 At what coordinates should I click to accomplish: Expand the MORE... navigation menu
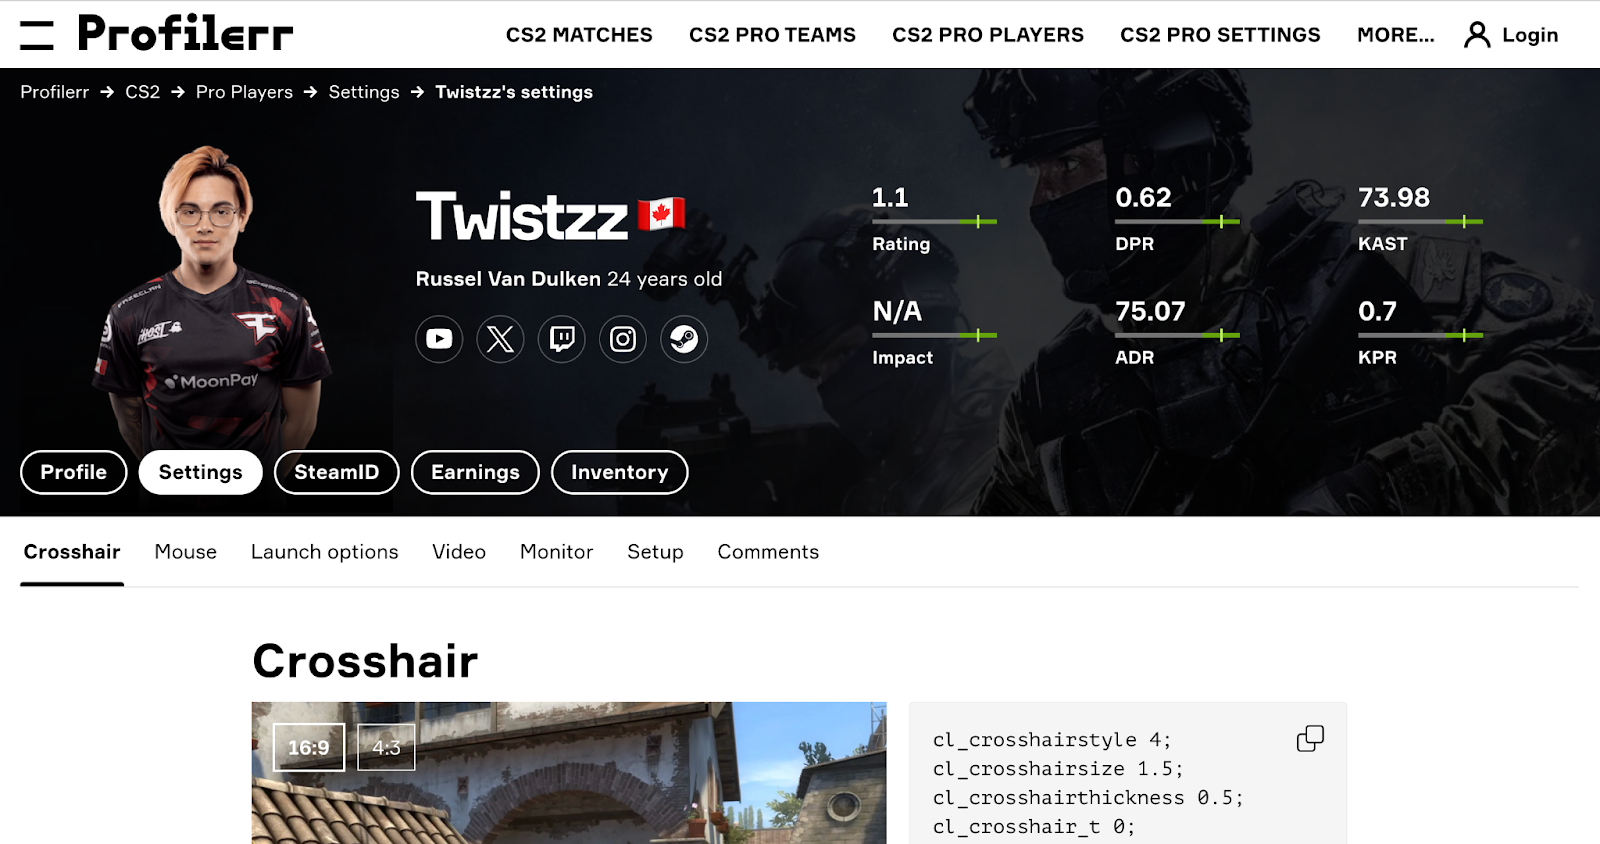(1395, 35)
